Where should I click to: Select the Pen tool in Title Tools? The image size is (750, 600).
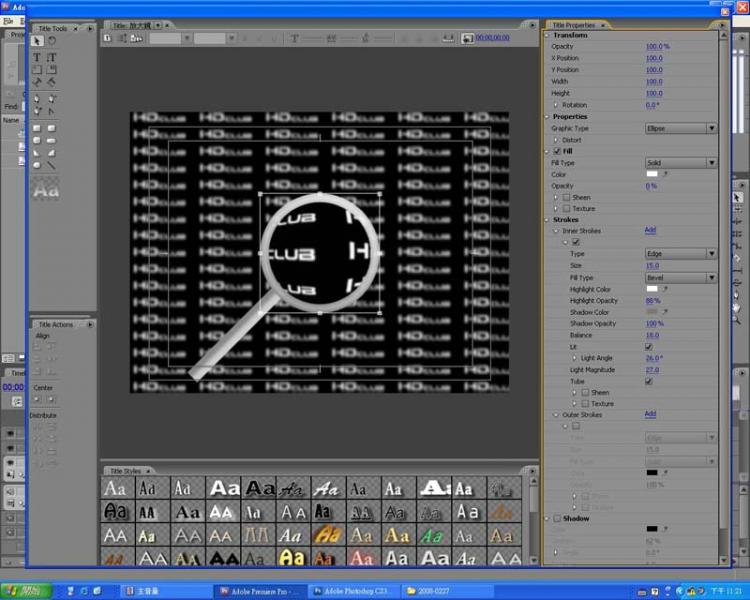[37, 98]
